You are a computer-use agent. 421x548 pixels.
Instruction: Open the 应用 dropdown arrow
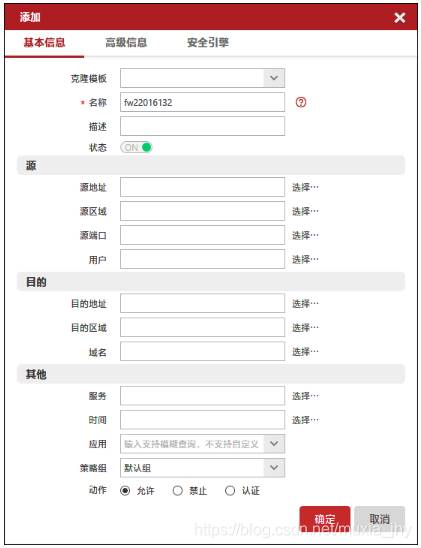274,444
